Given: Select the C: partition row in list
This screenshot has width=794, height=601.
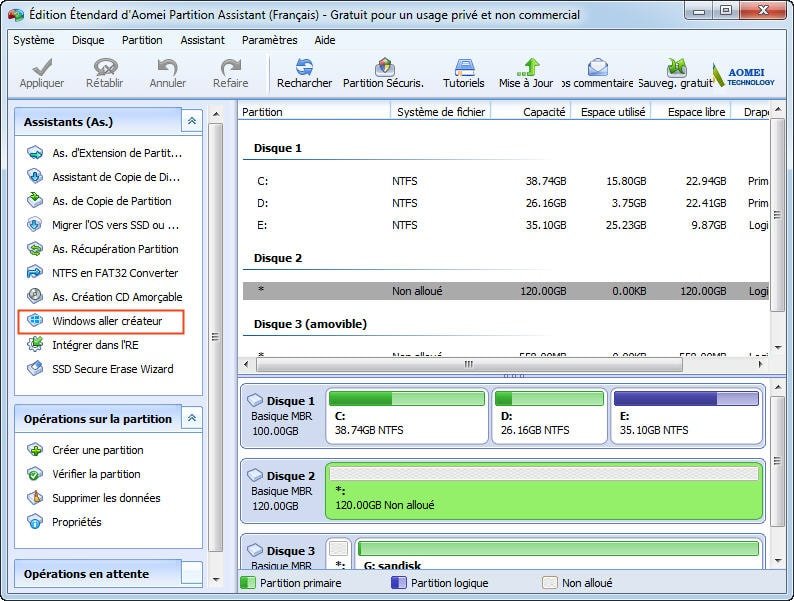Looking at the screenshot, I should pyautogui.click(x=506, y=181).
